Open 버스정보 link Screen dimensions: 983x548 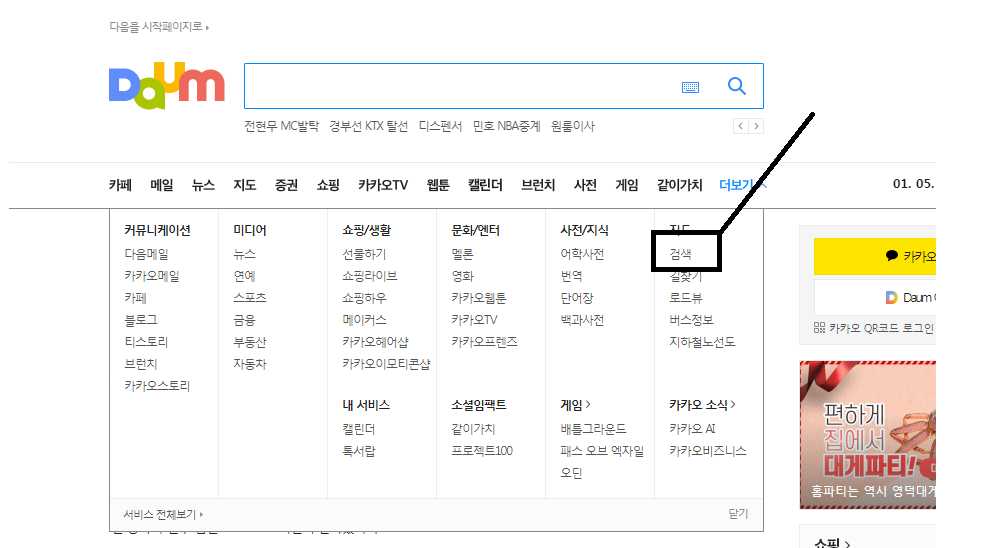coord(691,320)
